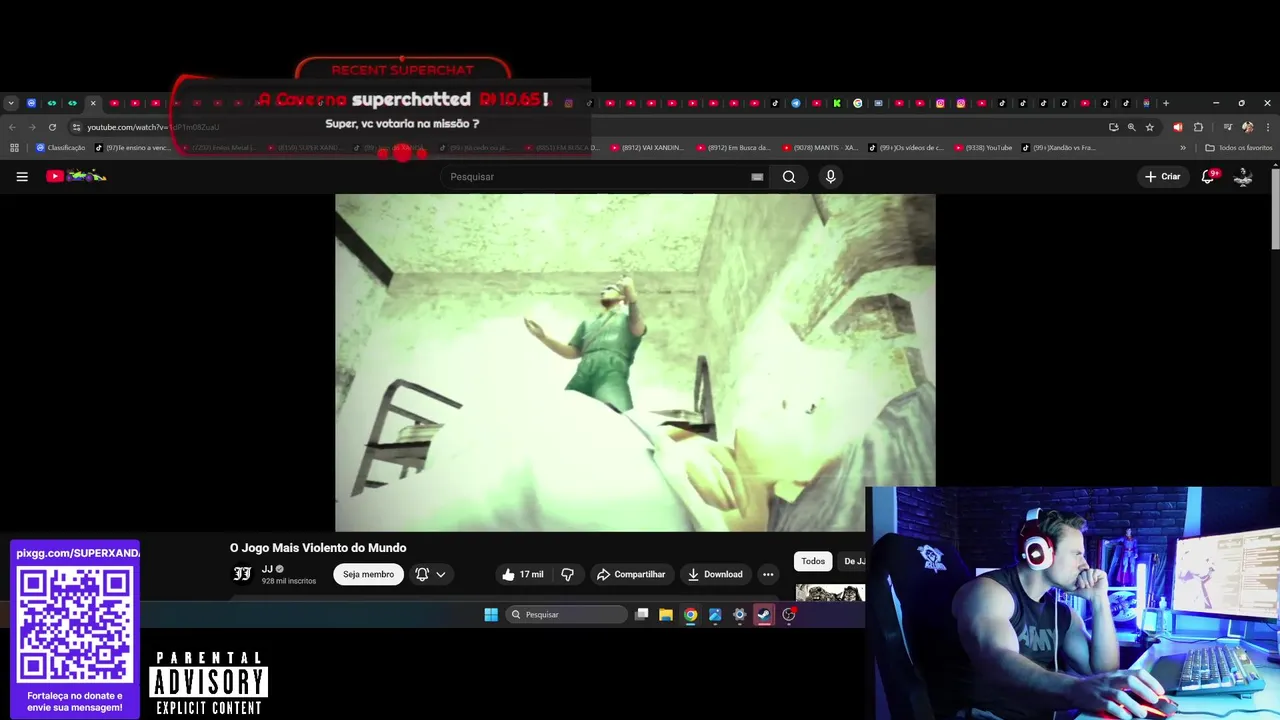The width and height of the screenshot is (1280, 720).
Task: Open the Chrome apps grid in bookmarks bar
Action: pos(14,148)
